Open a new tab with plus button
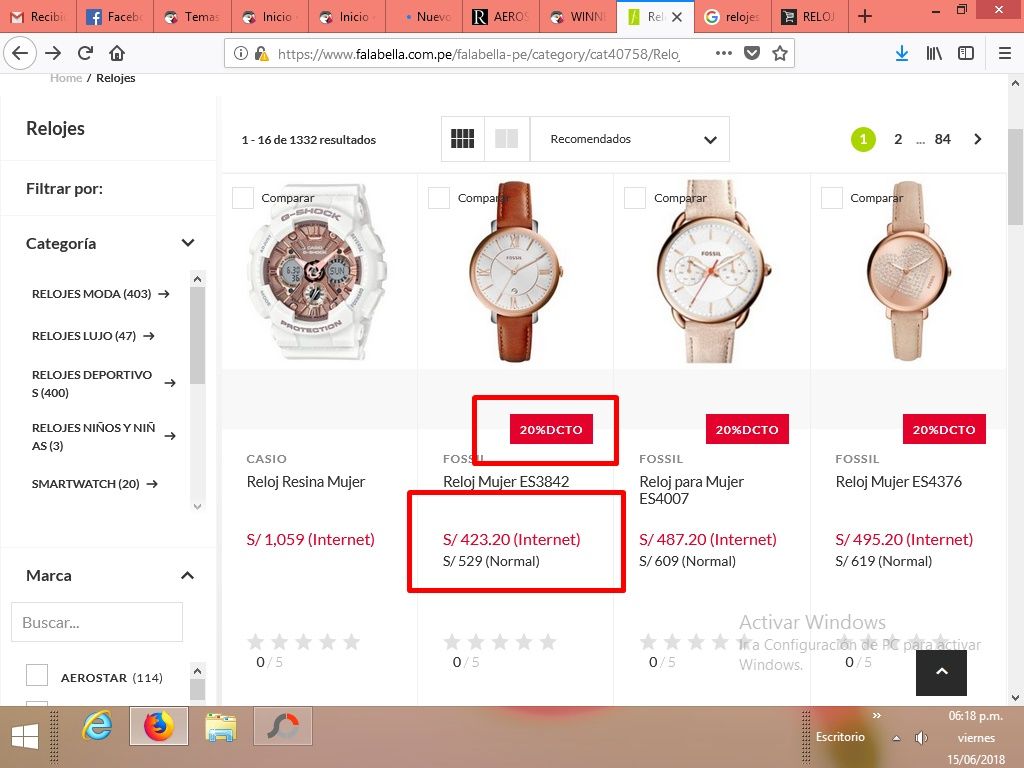 coord(865,16)
